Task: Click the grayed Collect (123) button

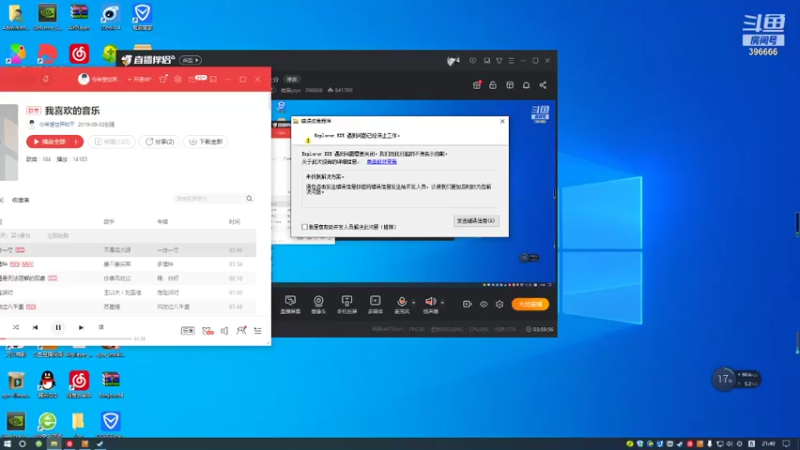Action: tap(112, 142)
